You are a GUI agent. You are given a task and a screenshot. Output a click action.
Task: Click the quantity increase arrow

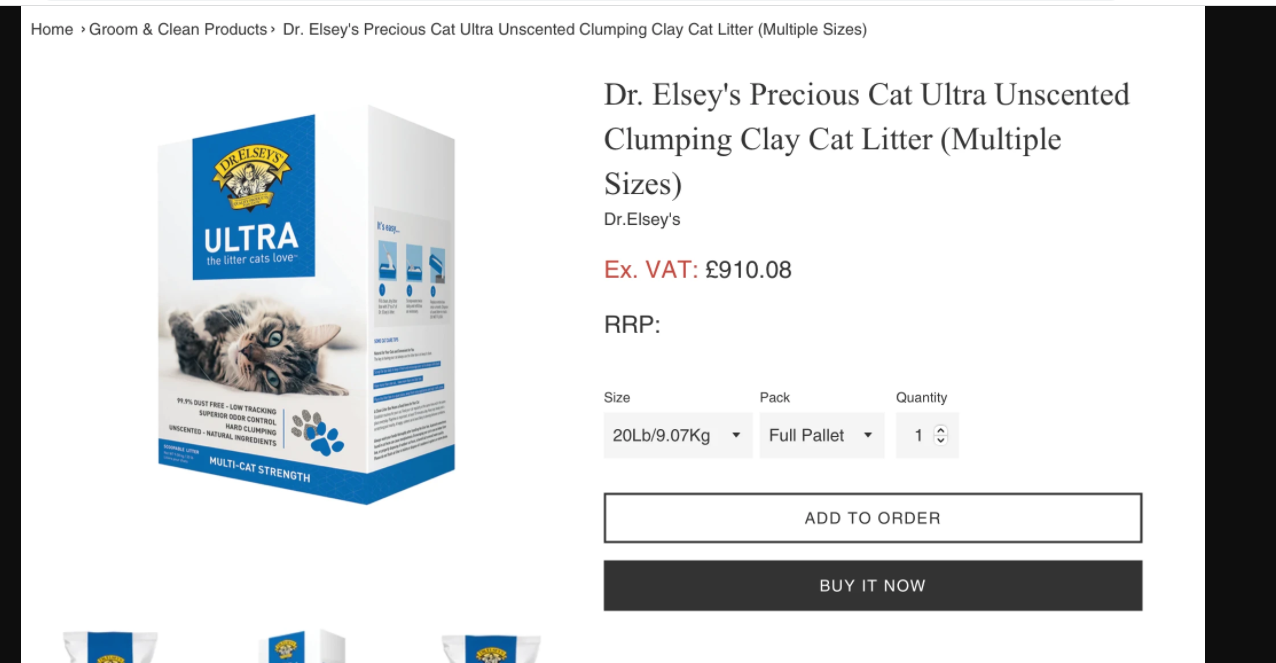click(940, 430)
